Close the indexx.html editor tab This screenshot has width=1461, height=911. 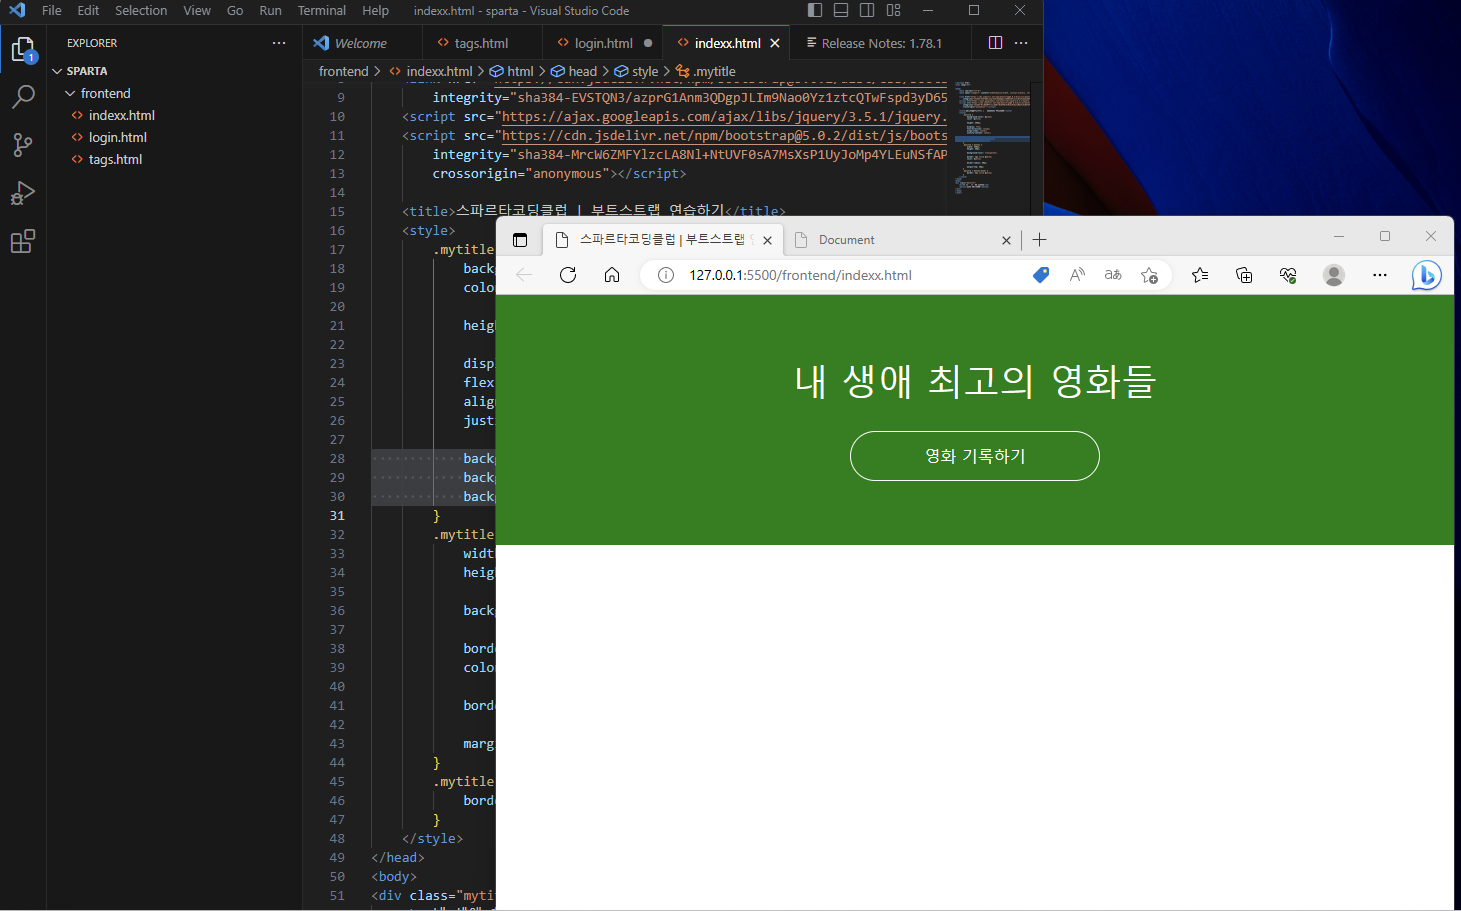(775, 43)
